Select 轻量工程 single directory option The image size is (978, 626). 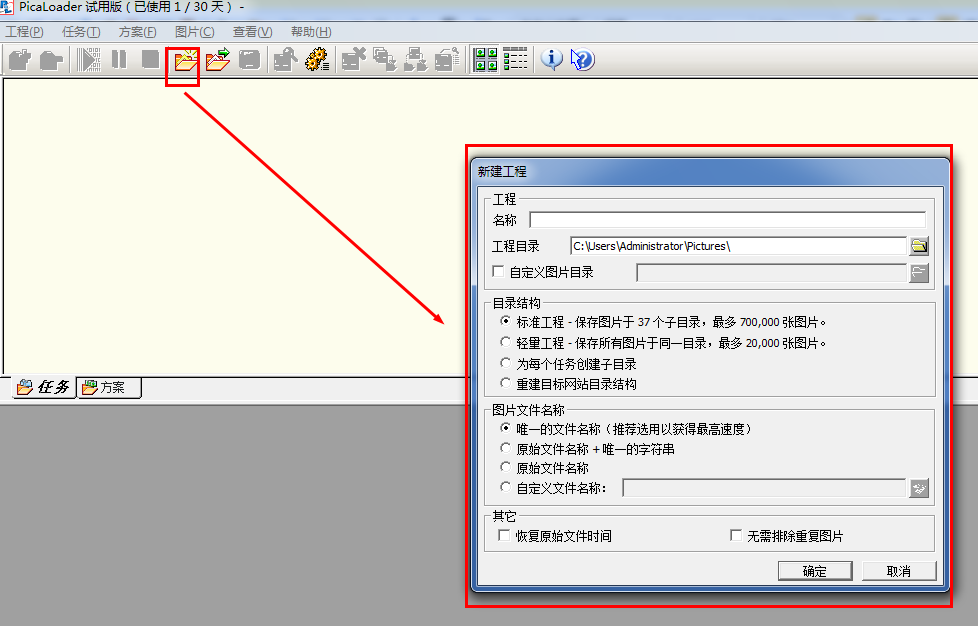[505, 342]
